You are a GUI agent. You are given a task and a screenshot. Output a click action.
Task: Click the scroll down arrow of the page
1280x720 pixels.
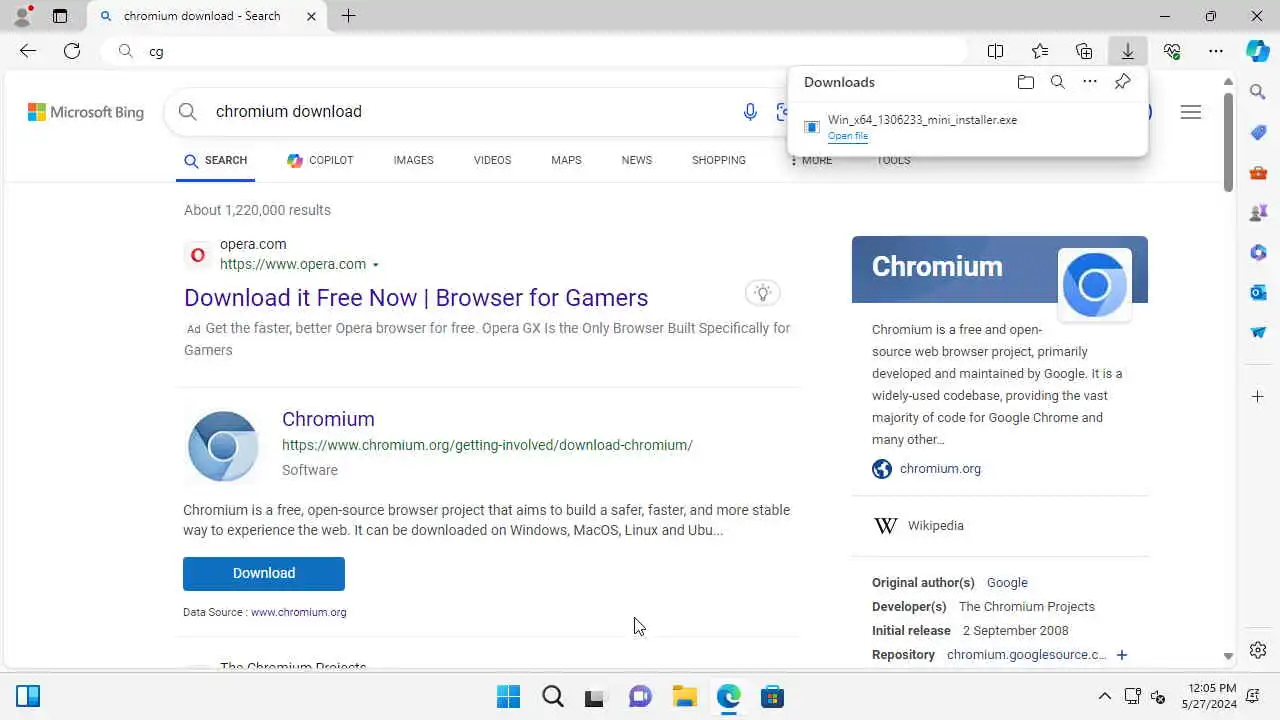coord(1228,657)
